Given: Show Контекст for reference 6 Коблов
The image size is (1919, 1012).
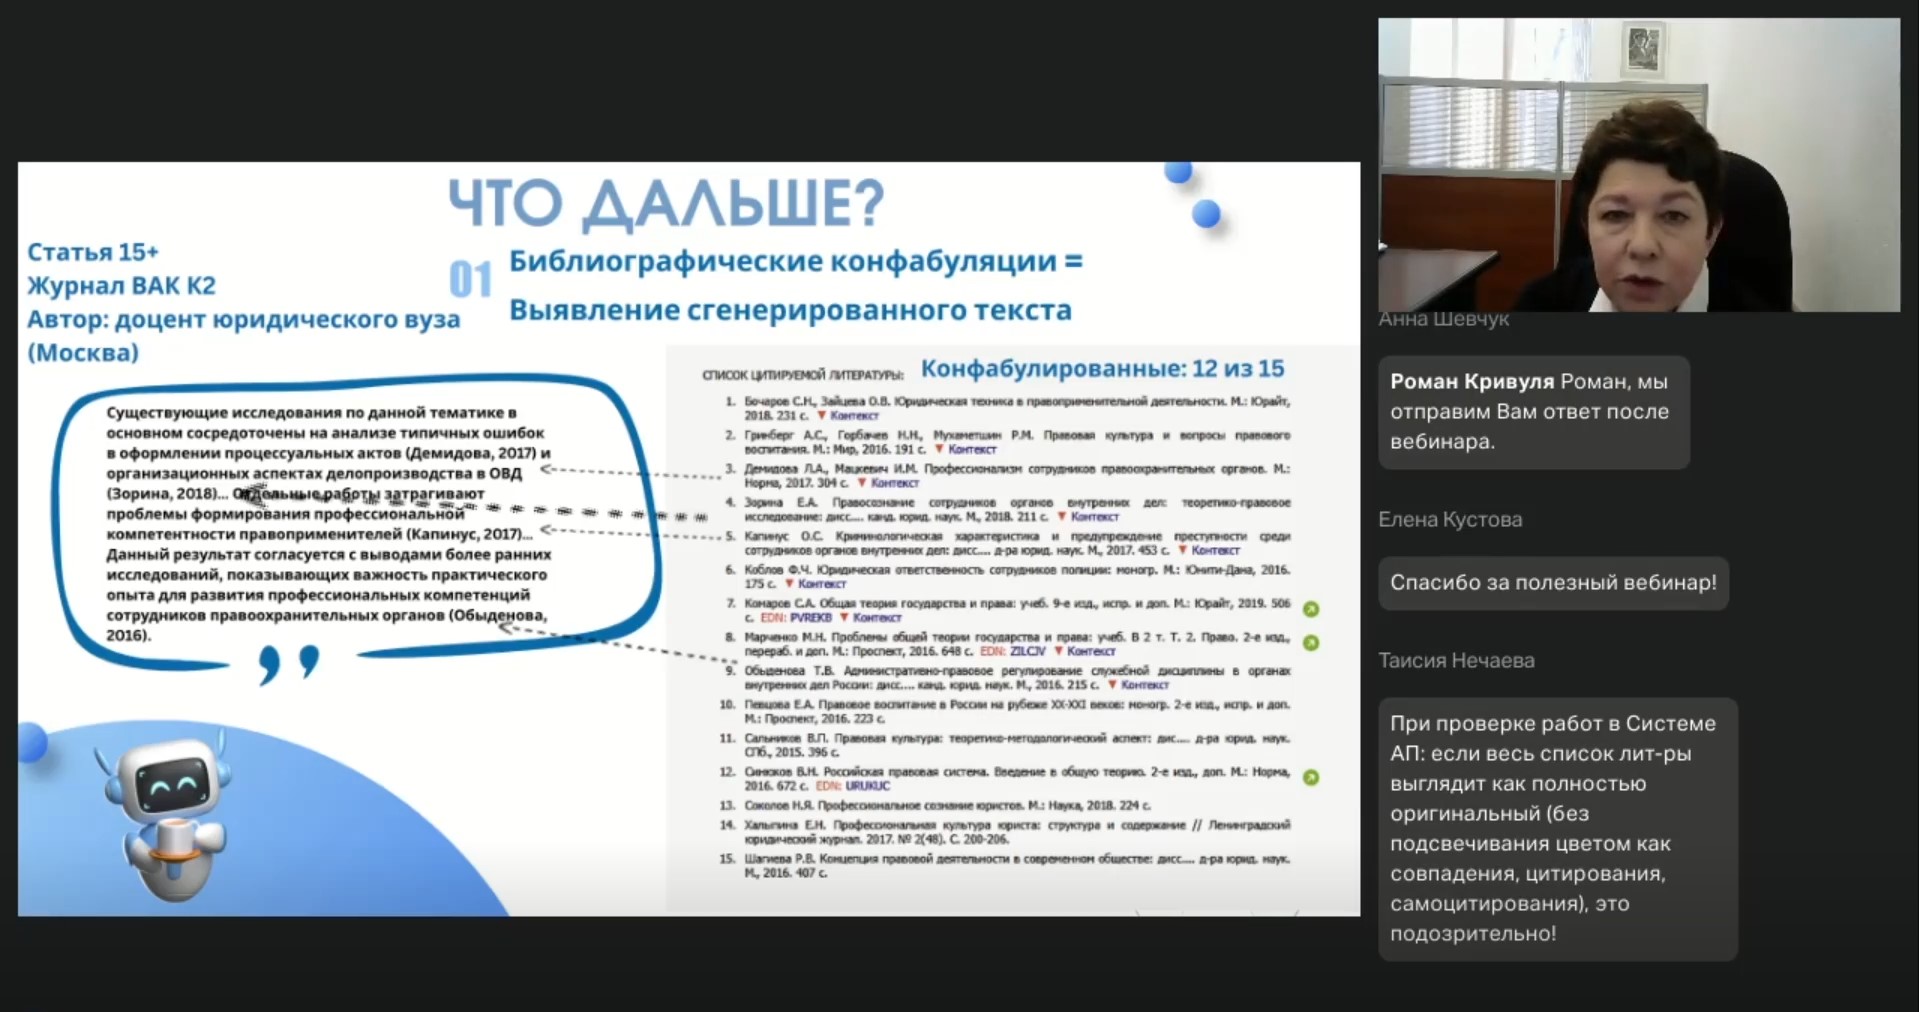Looking at the screenshot, I should point(822,584).
